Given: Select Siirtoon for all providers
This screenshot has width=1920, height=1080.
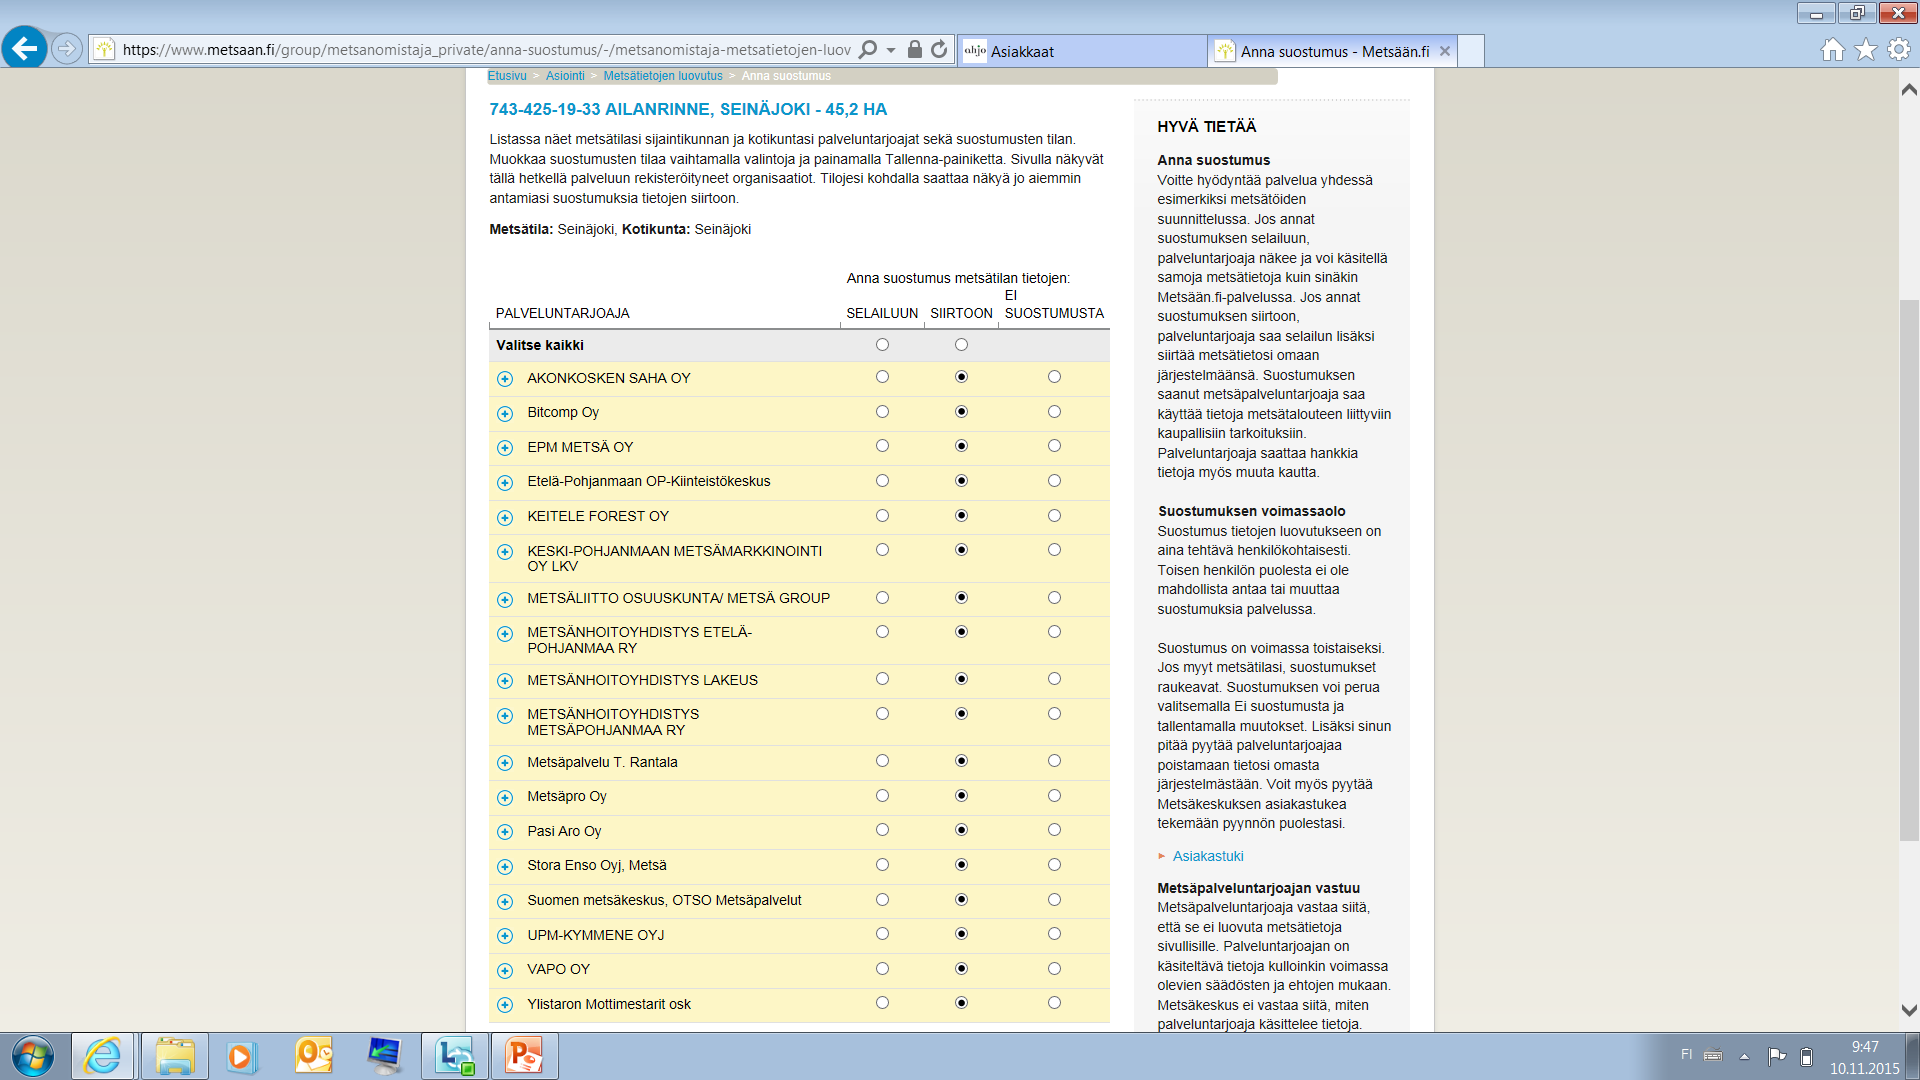Looking at the screenshot, I should pos(961,345).
